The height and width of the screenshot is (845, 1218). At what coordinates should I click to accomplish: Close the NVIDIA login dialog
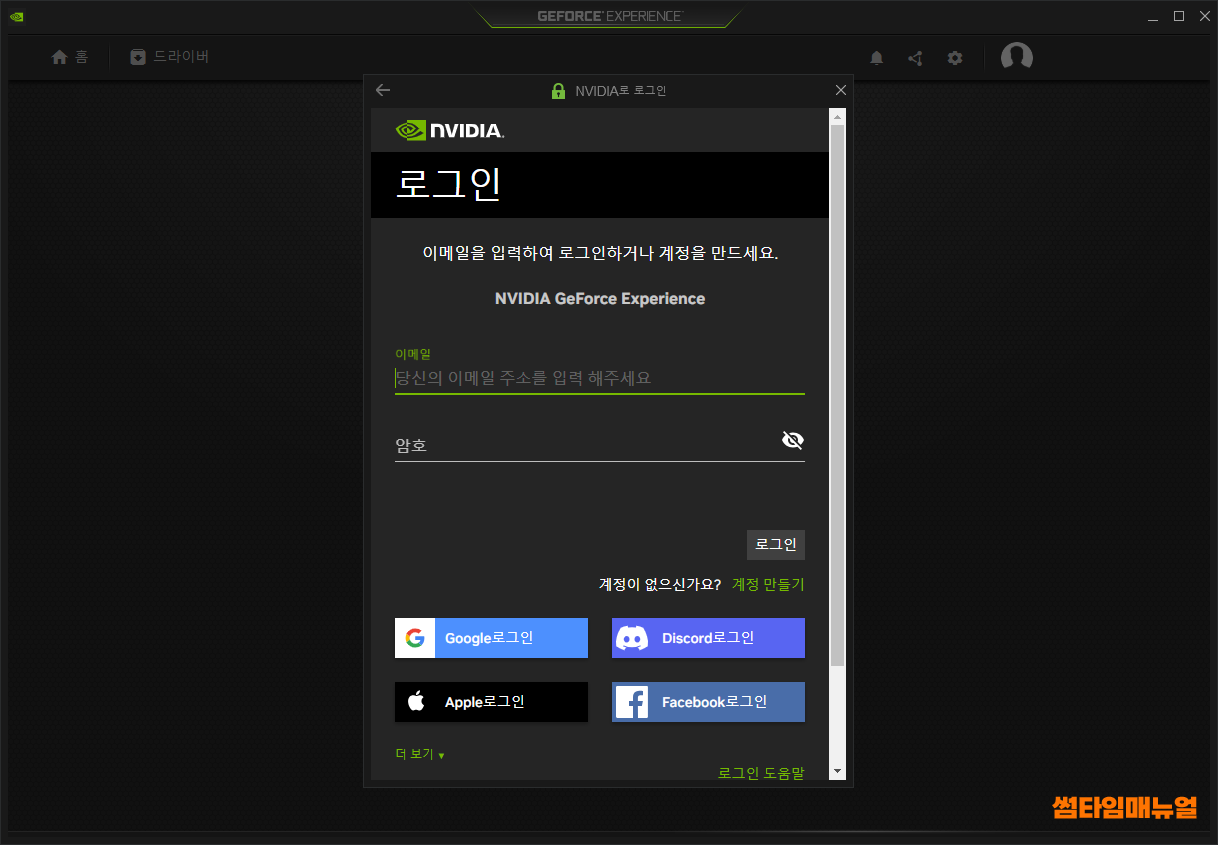tap(840, 90)
